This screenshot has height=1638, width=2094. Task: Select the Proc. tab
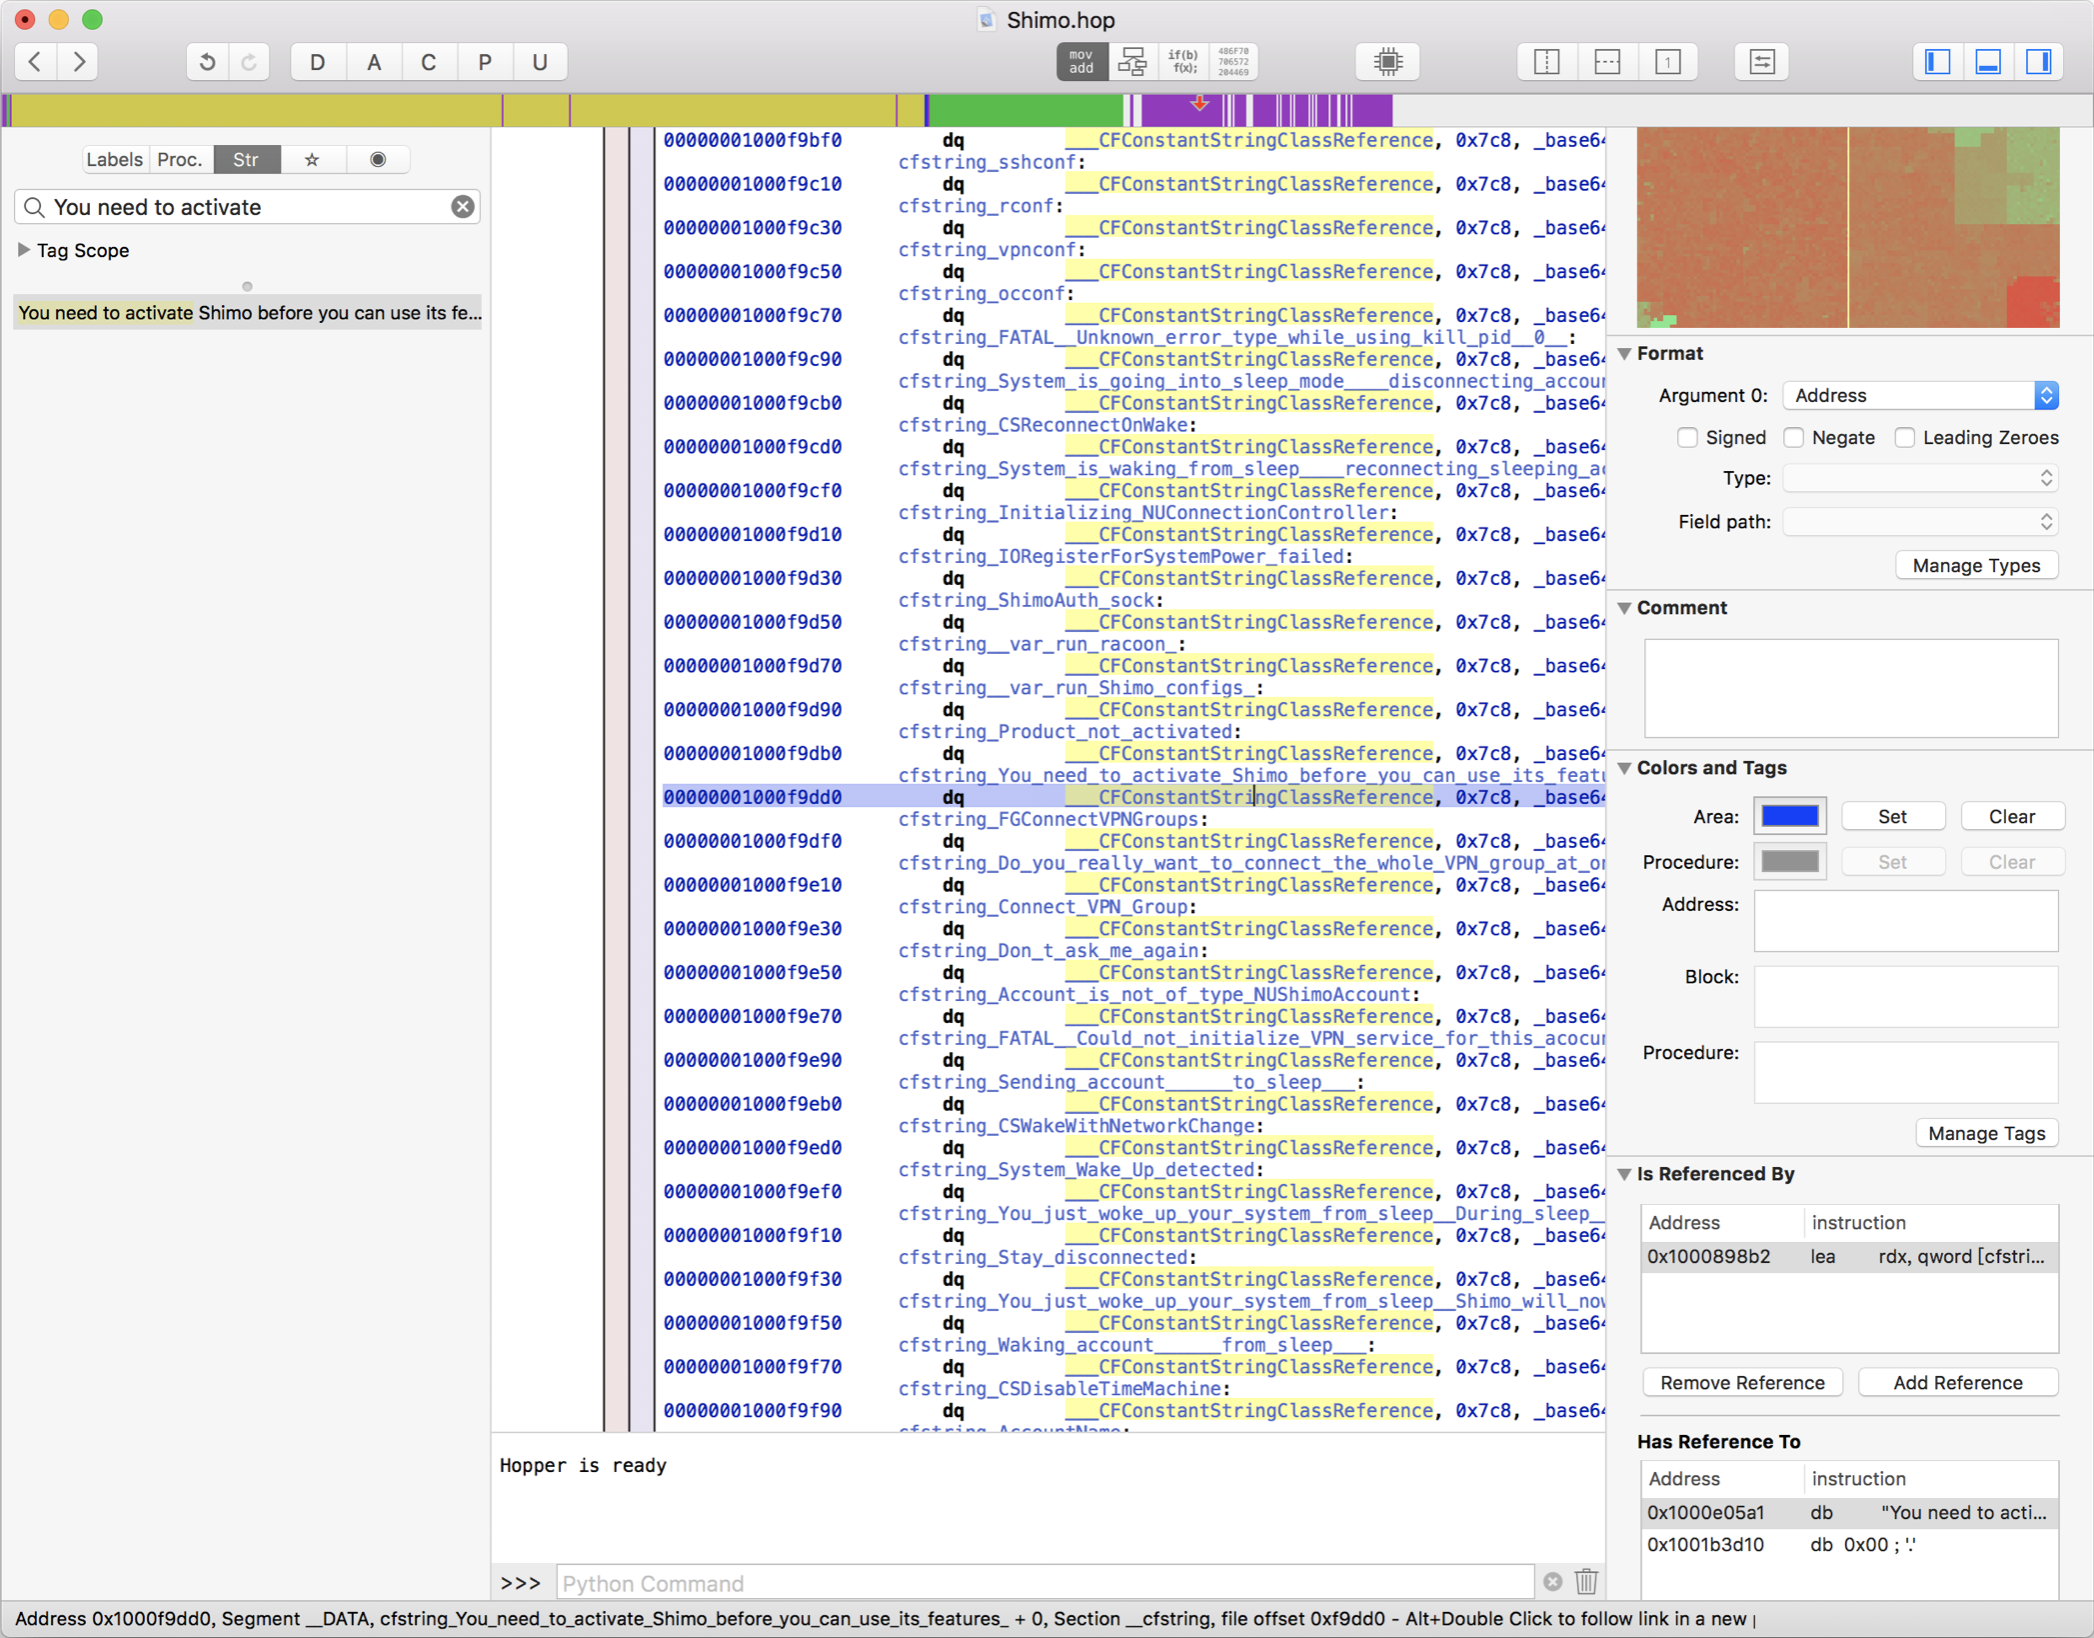(x=180, y=160)
